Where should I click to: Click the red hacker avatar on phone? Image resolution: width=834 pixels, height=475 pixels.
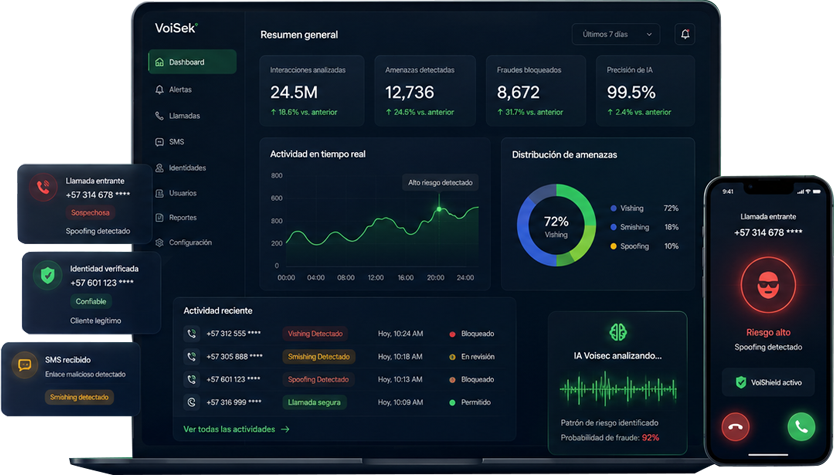pos(768,285)
